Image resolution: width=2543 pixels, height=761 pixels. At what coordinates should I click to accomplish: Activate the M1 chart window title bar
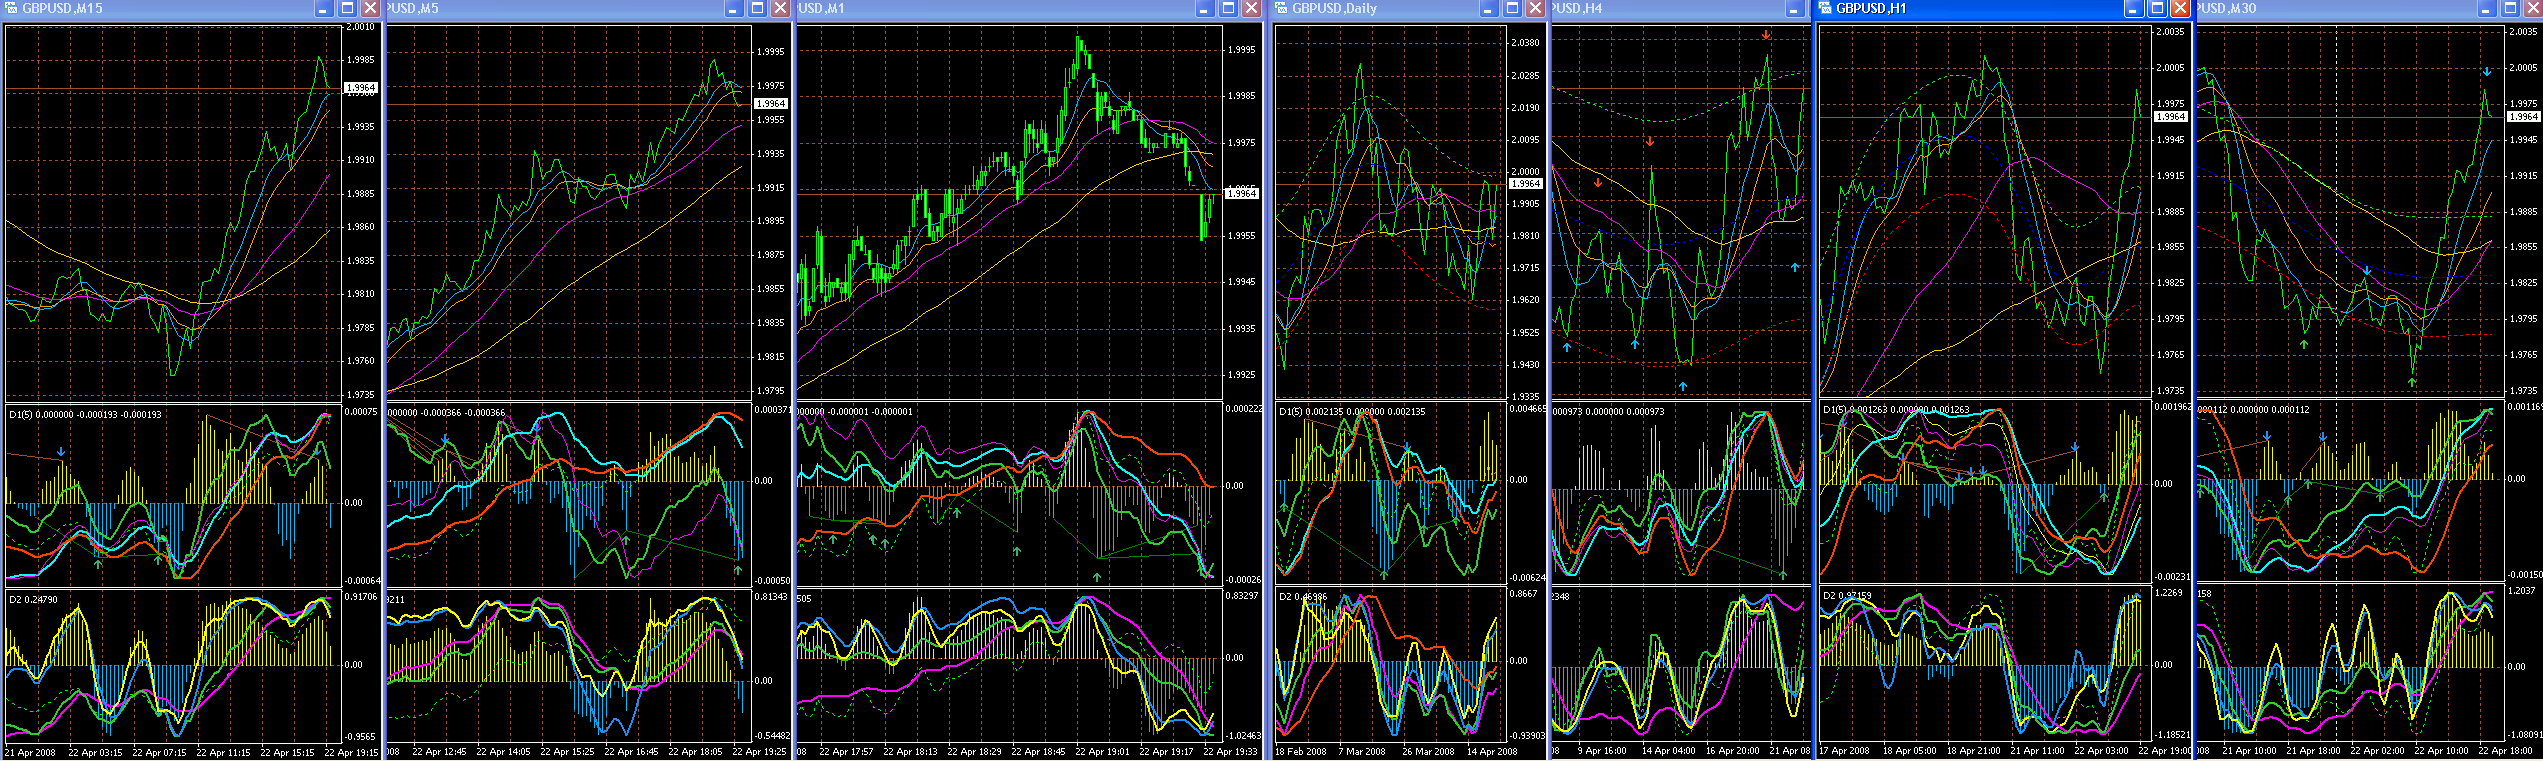tap(822, 8)
